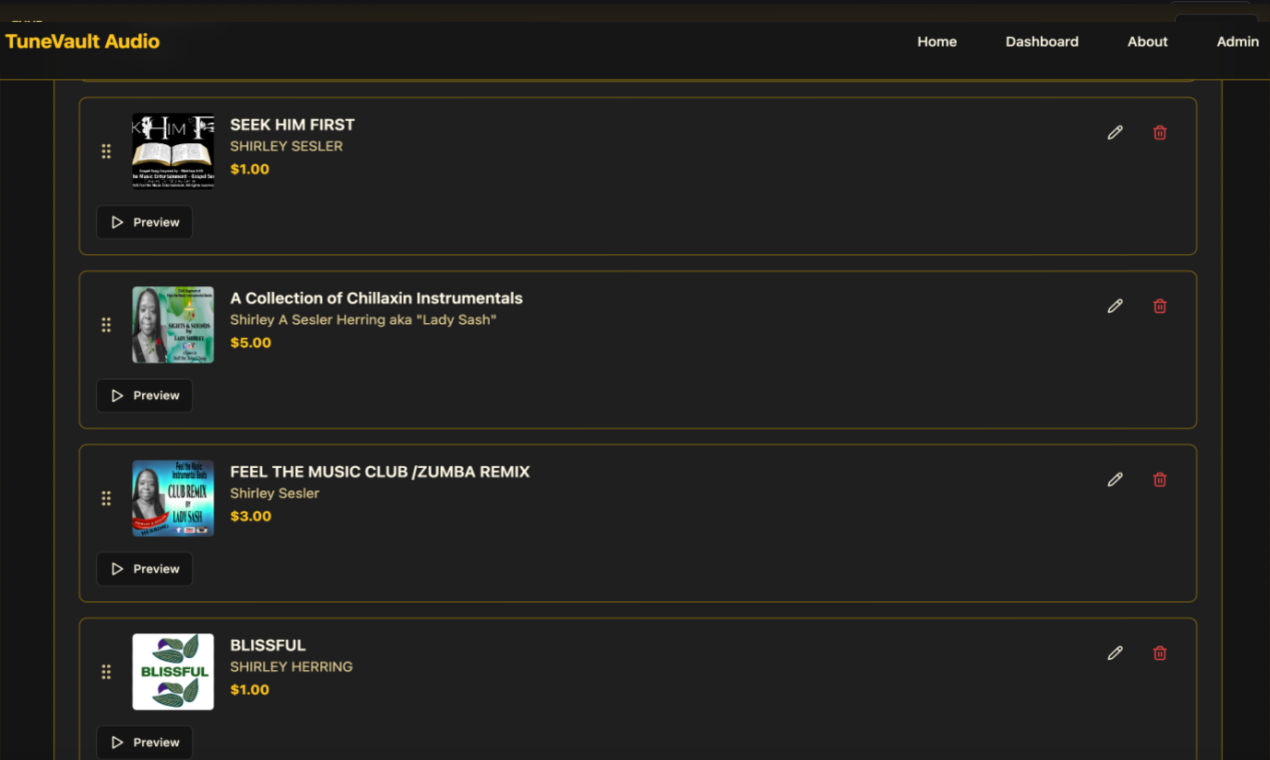Click the TuneVault Audio logo
The width and height of the screenshot is (1270, 760).
[x=83, y=41]
